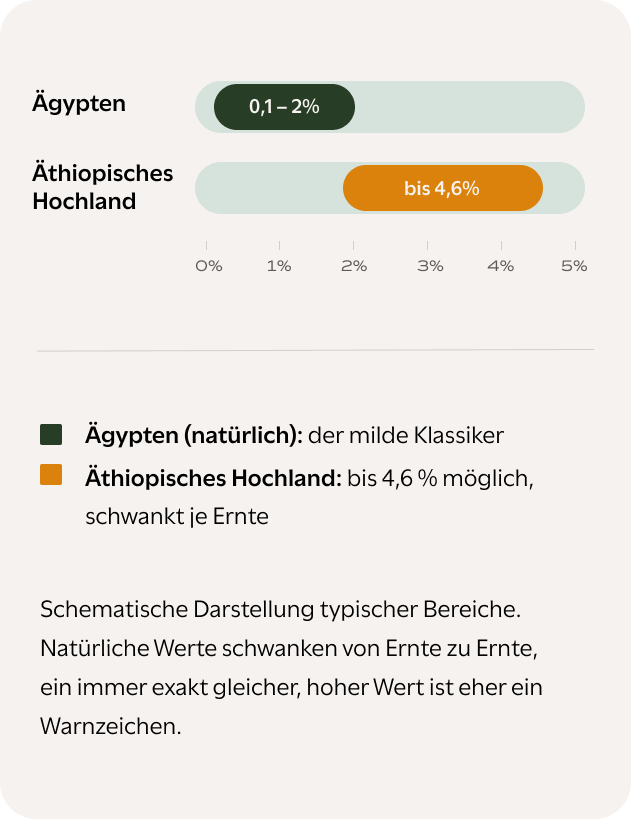Click the 2% axis tick label
Image resolution: width=631 pixels, height=819 pixels.
354,266
